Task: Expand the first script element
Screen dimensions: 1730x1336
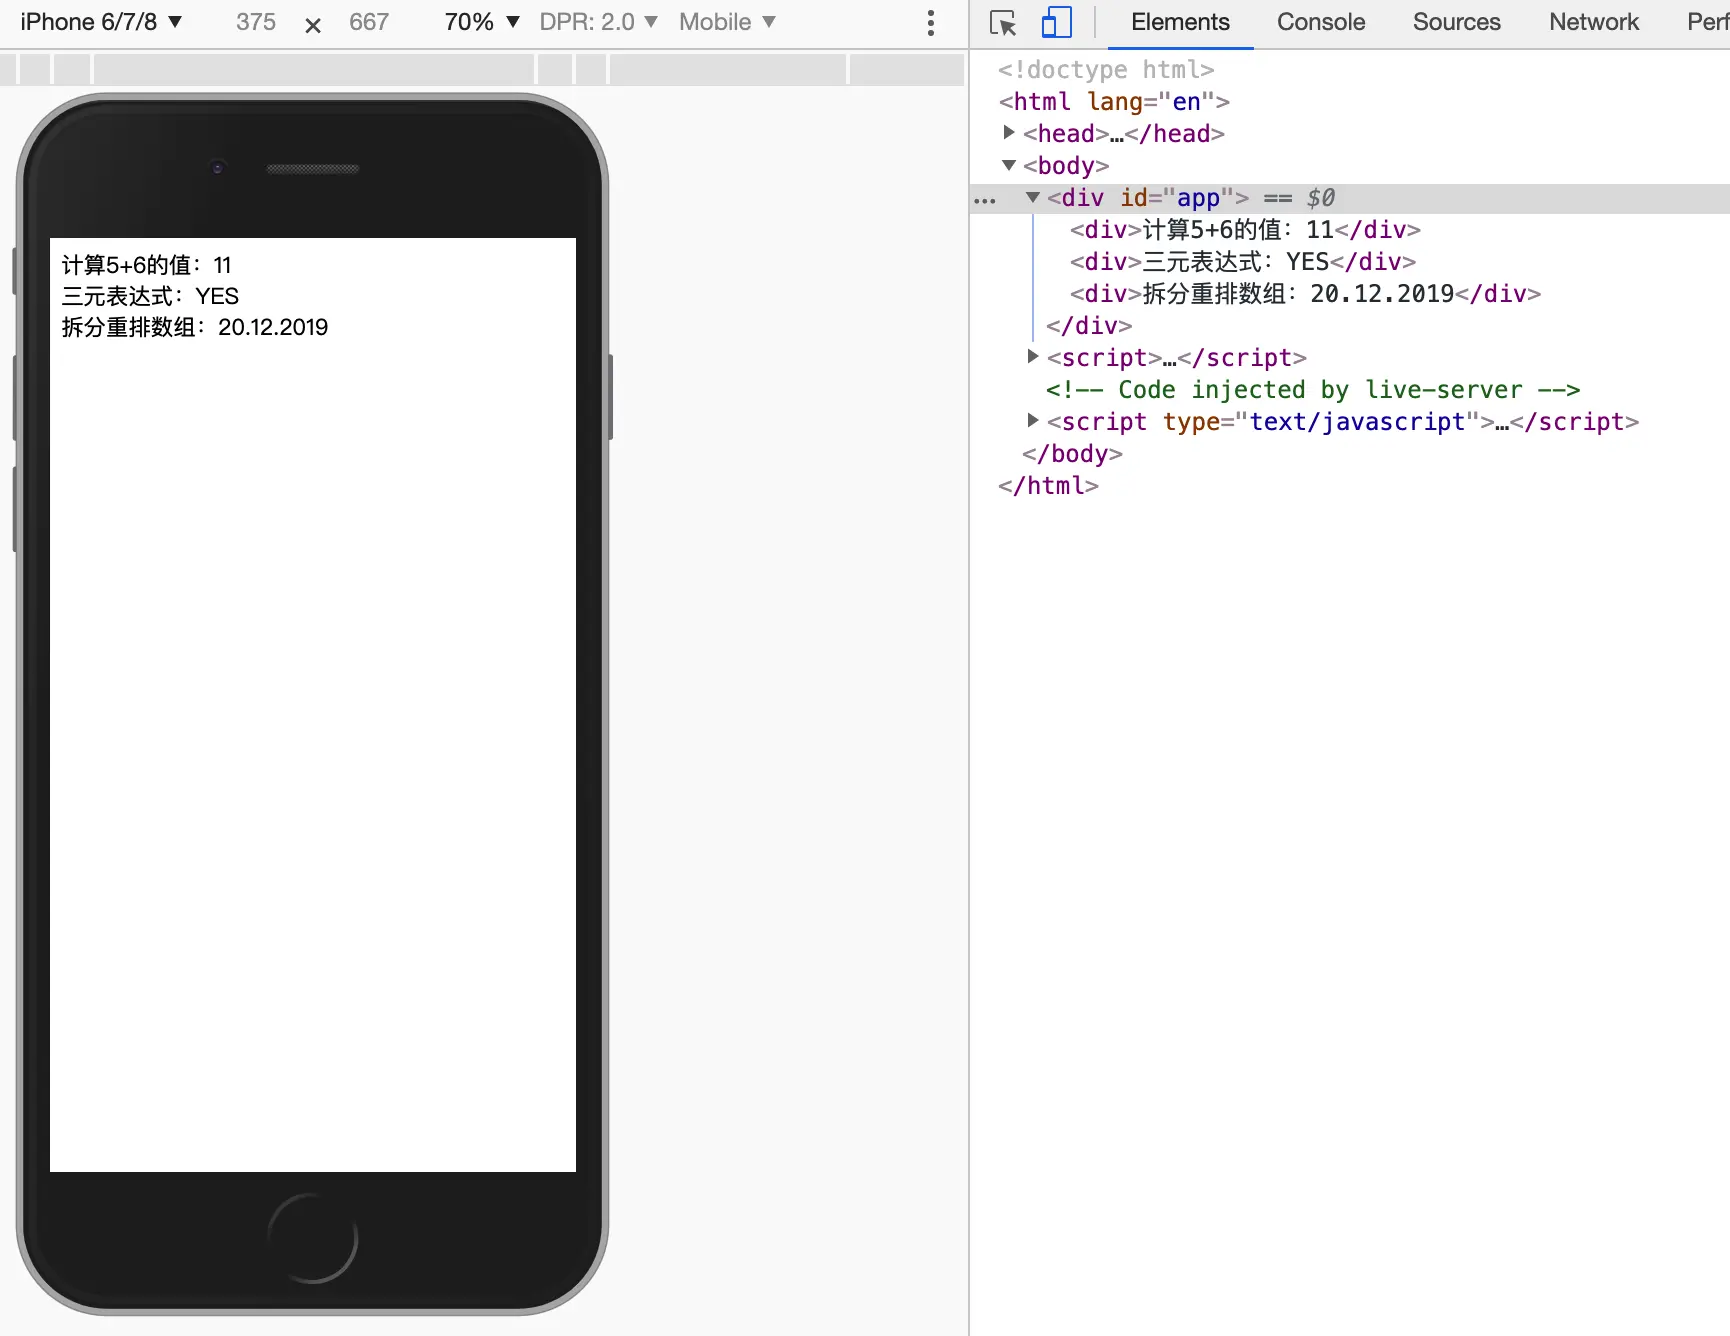Action: pos(1033,356)
